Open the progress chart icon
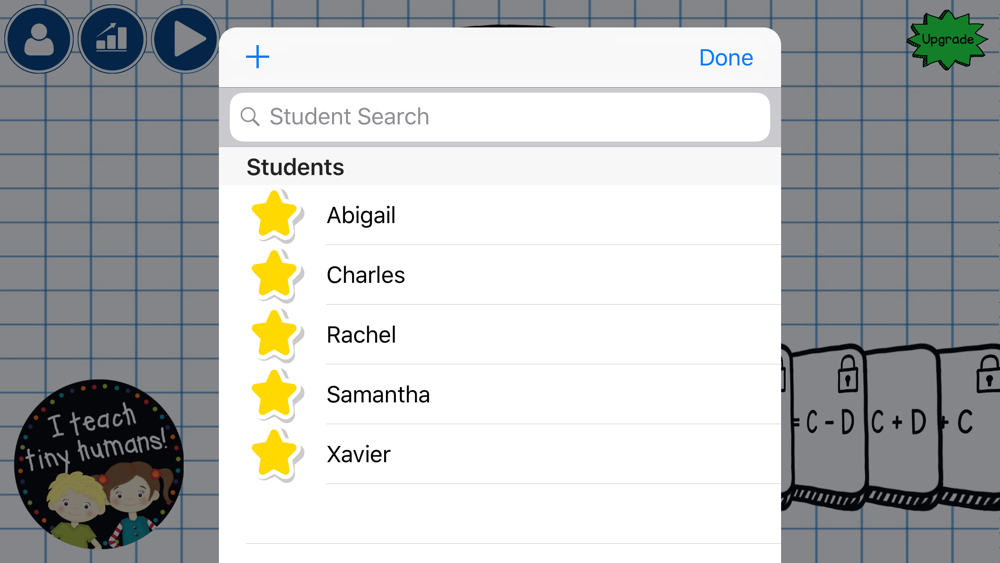1000x563 pixels. click(112, 39)
